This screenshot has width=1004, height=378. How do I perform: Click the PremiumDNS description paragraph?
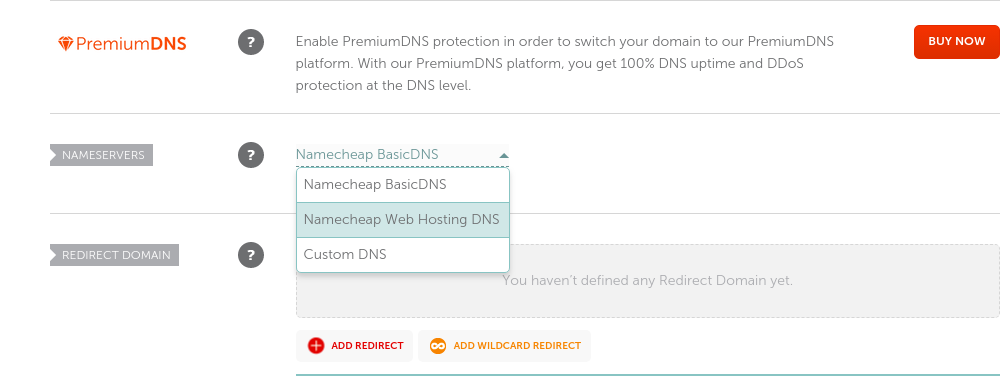pos(565,63)
